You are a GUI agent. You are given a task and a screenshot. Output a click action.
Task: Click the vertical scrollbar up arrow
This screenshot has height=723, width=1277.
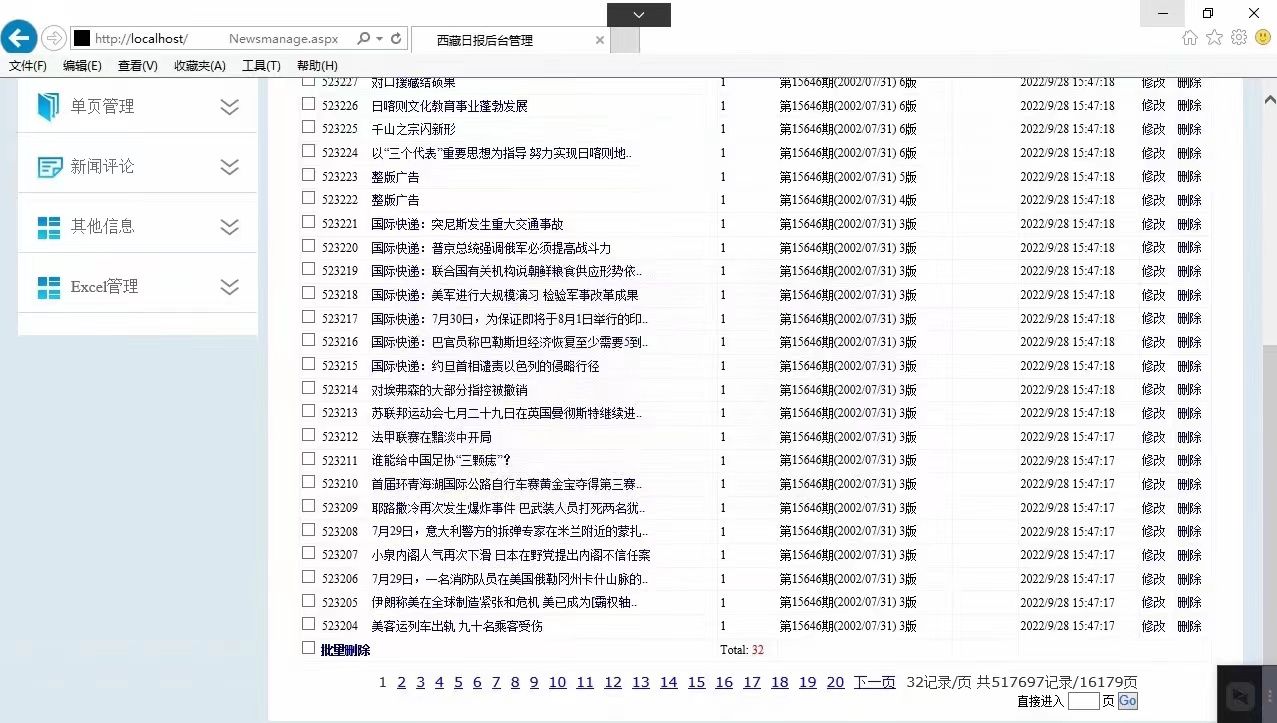coord(1269,100)
